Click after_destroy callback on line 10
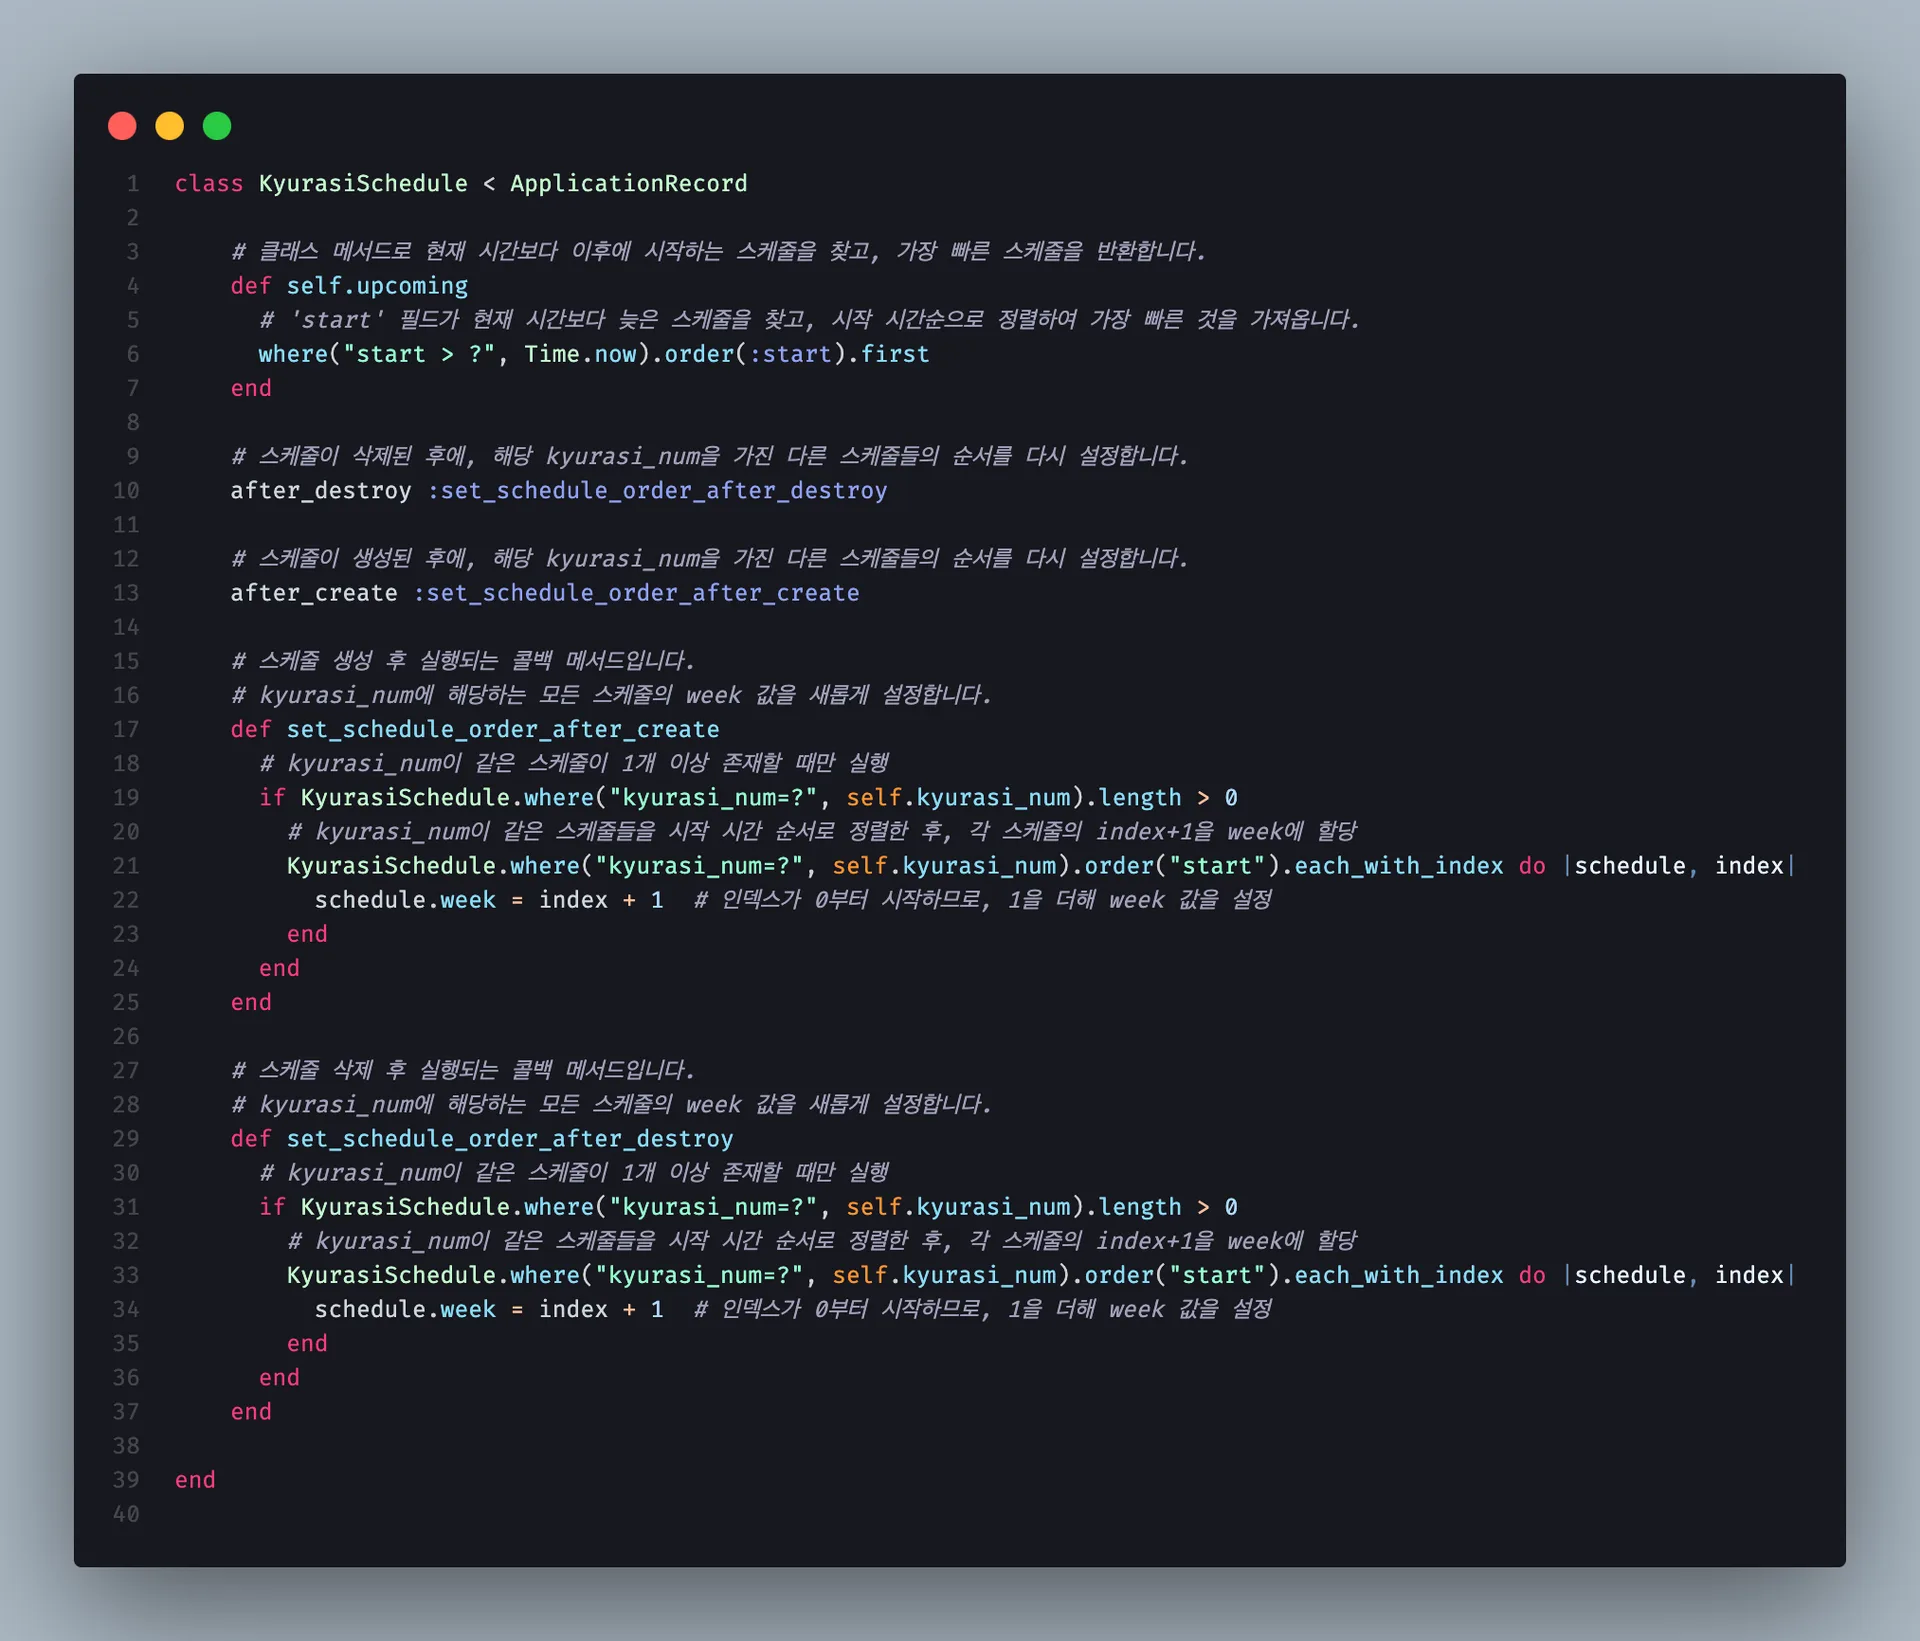 (321, 491)
